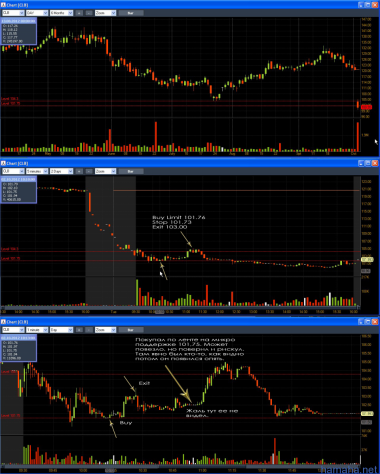The image size is (380, 474).
Task: Click the plus button in the 5 minutes chart toolbar
Action: [x=79, y=171]
